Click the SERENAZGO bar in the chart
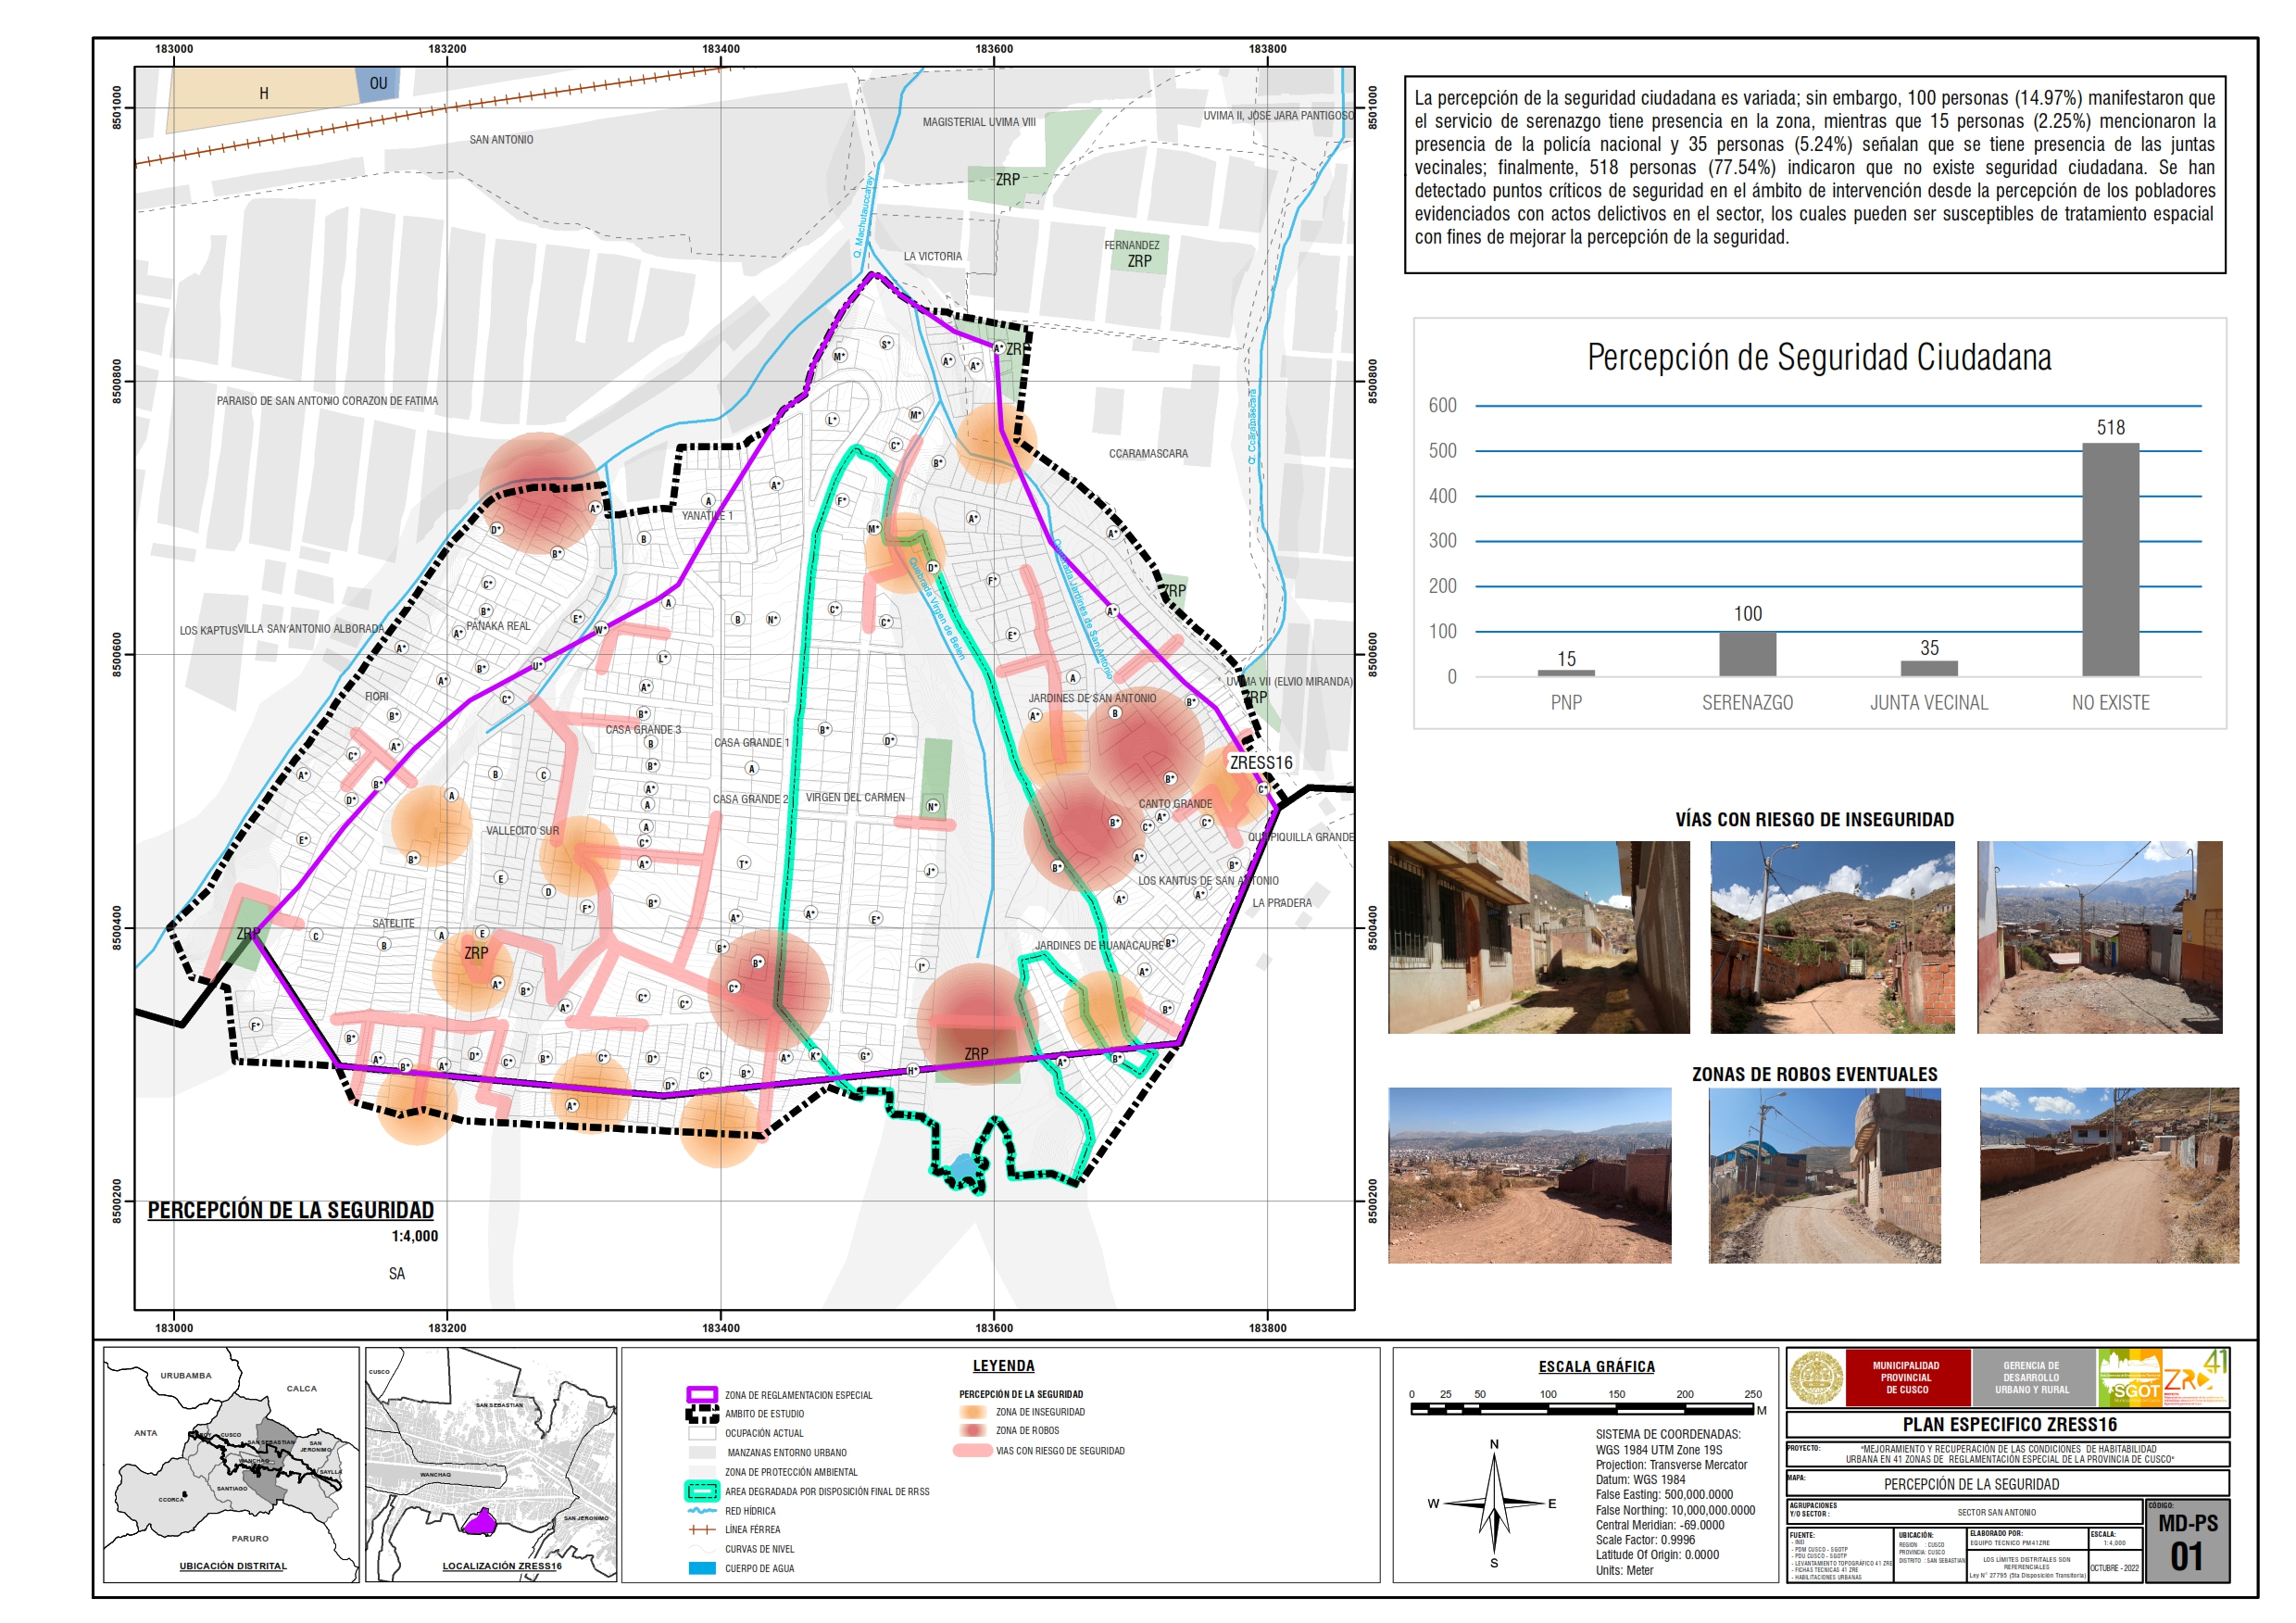Viewport: 2296px width, 1623px height. [x=1747, y=653]
